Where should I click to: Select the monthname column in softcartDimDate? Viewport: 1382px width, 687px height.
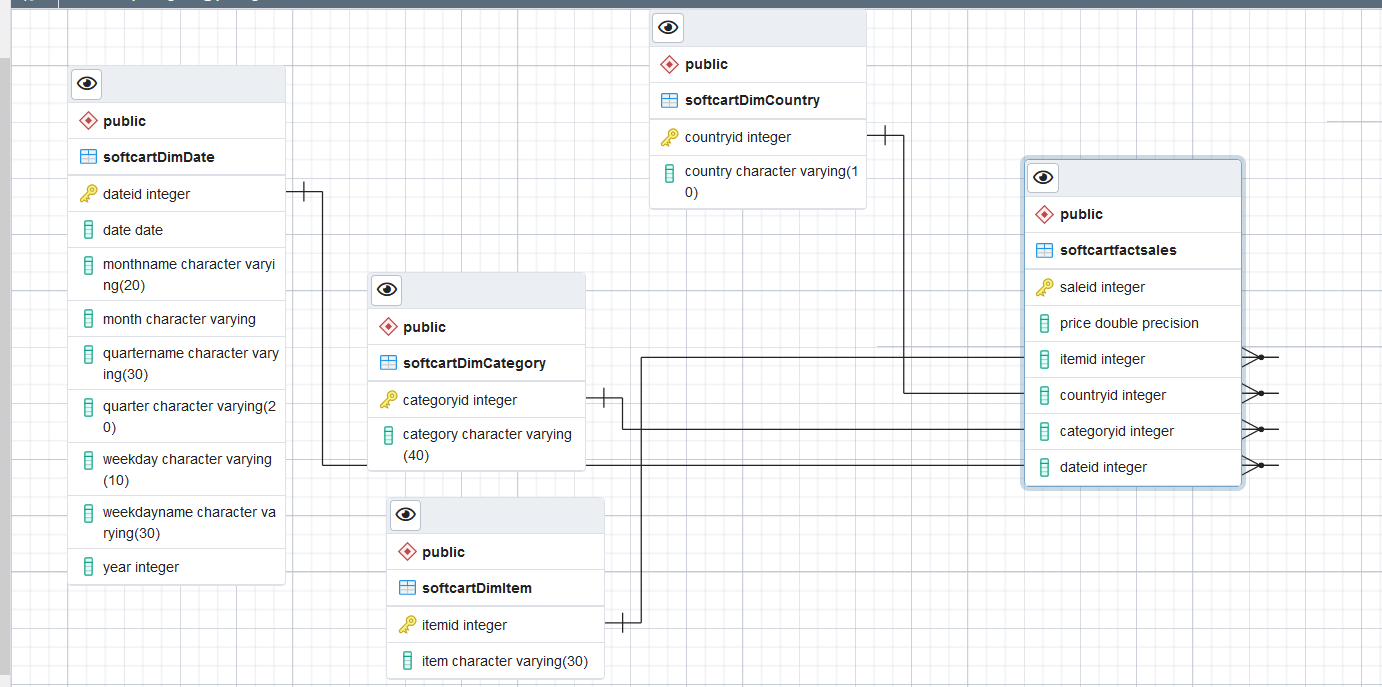pos(177,274)
